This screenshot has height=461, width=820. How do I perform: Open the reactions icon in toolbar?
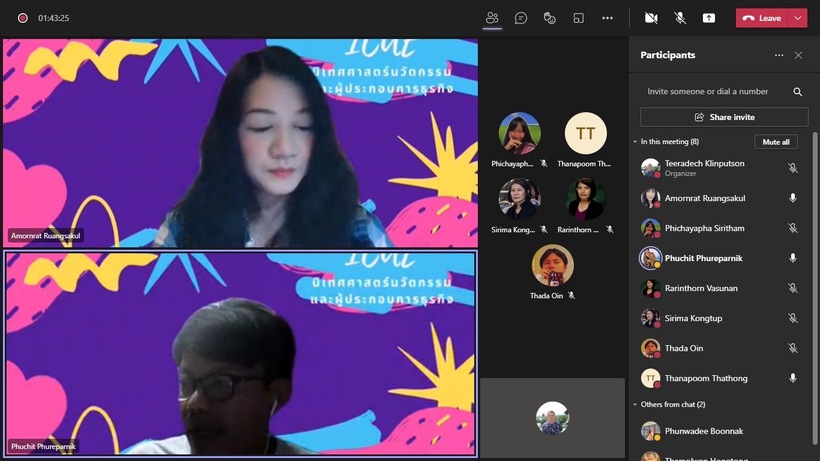549,18
